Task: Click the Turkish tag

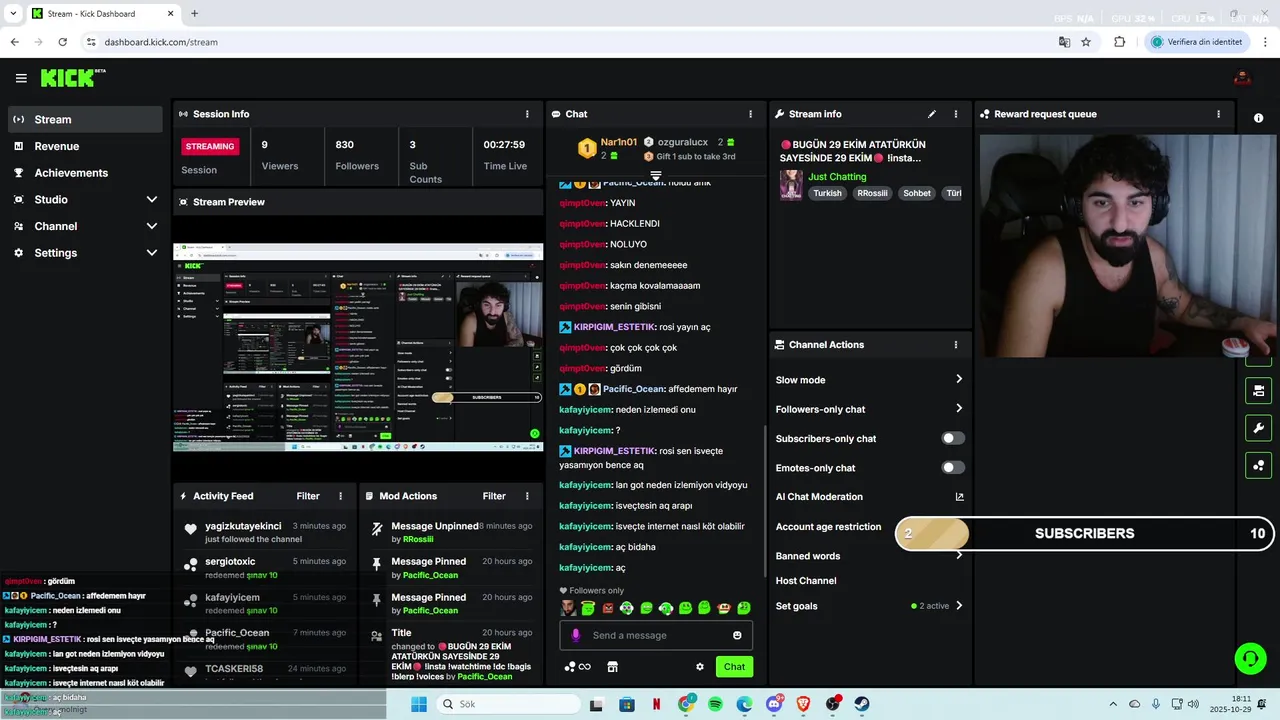Action: click(x=827, y=193)
